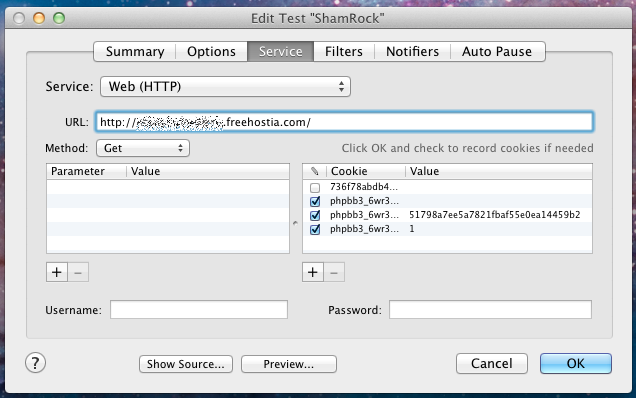Switch to the Summary tab
The image size is (636, 398).
[135, 52]
